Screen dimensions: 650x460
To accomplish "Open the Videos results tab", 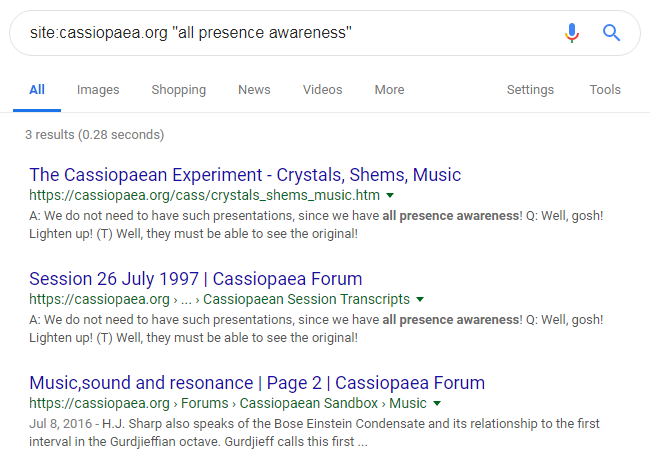I will tap(322, 90).
